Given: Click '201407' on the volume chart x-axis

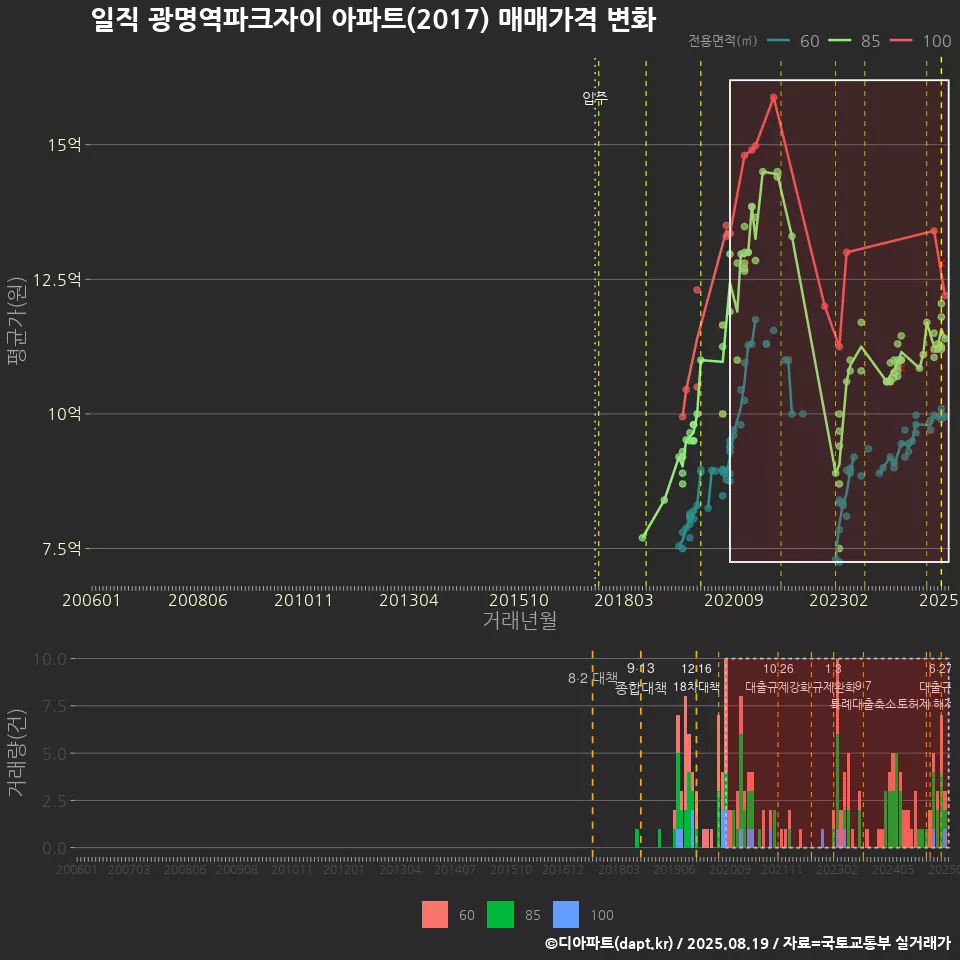Looking at the screenshot, I should click(x=455, y=869).
